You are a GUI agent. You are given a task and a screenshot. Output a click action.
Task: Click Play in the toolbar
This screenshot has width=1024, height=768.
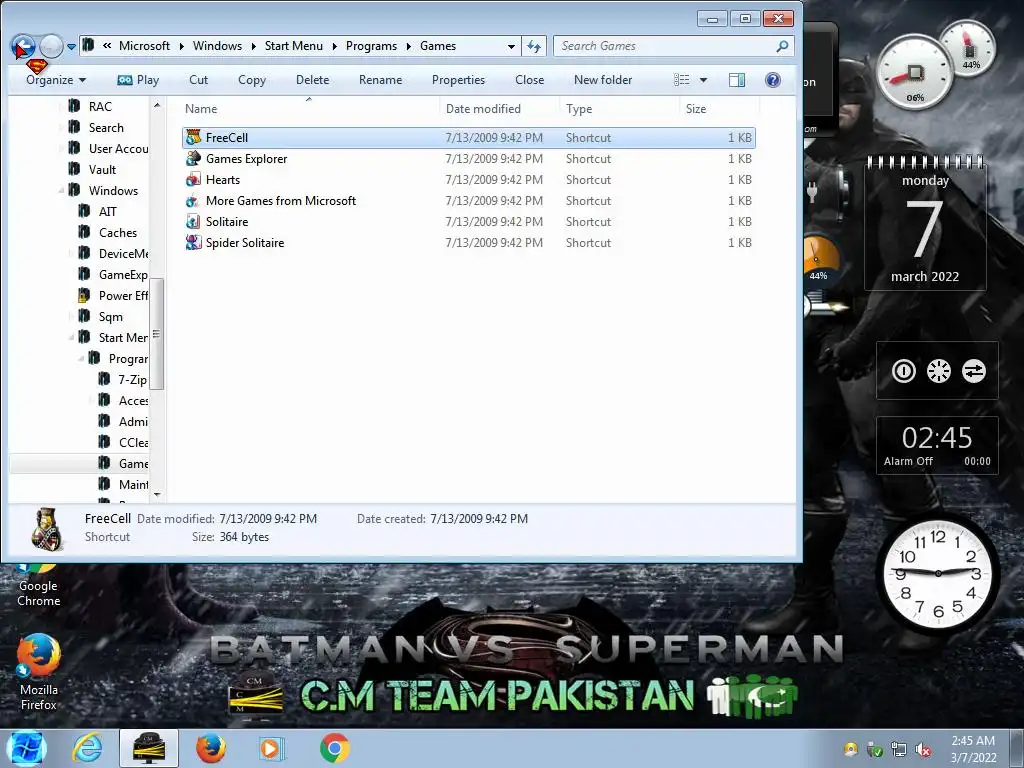point(138,80)
